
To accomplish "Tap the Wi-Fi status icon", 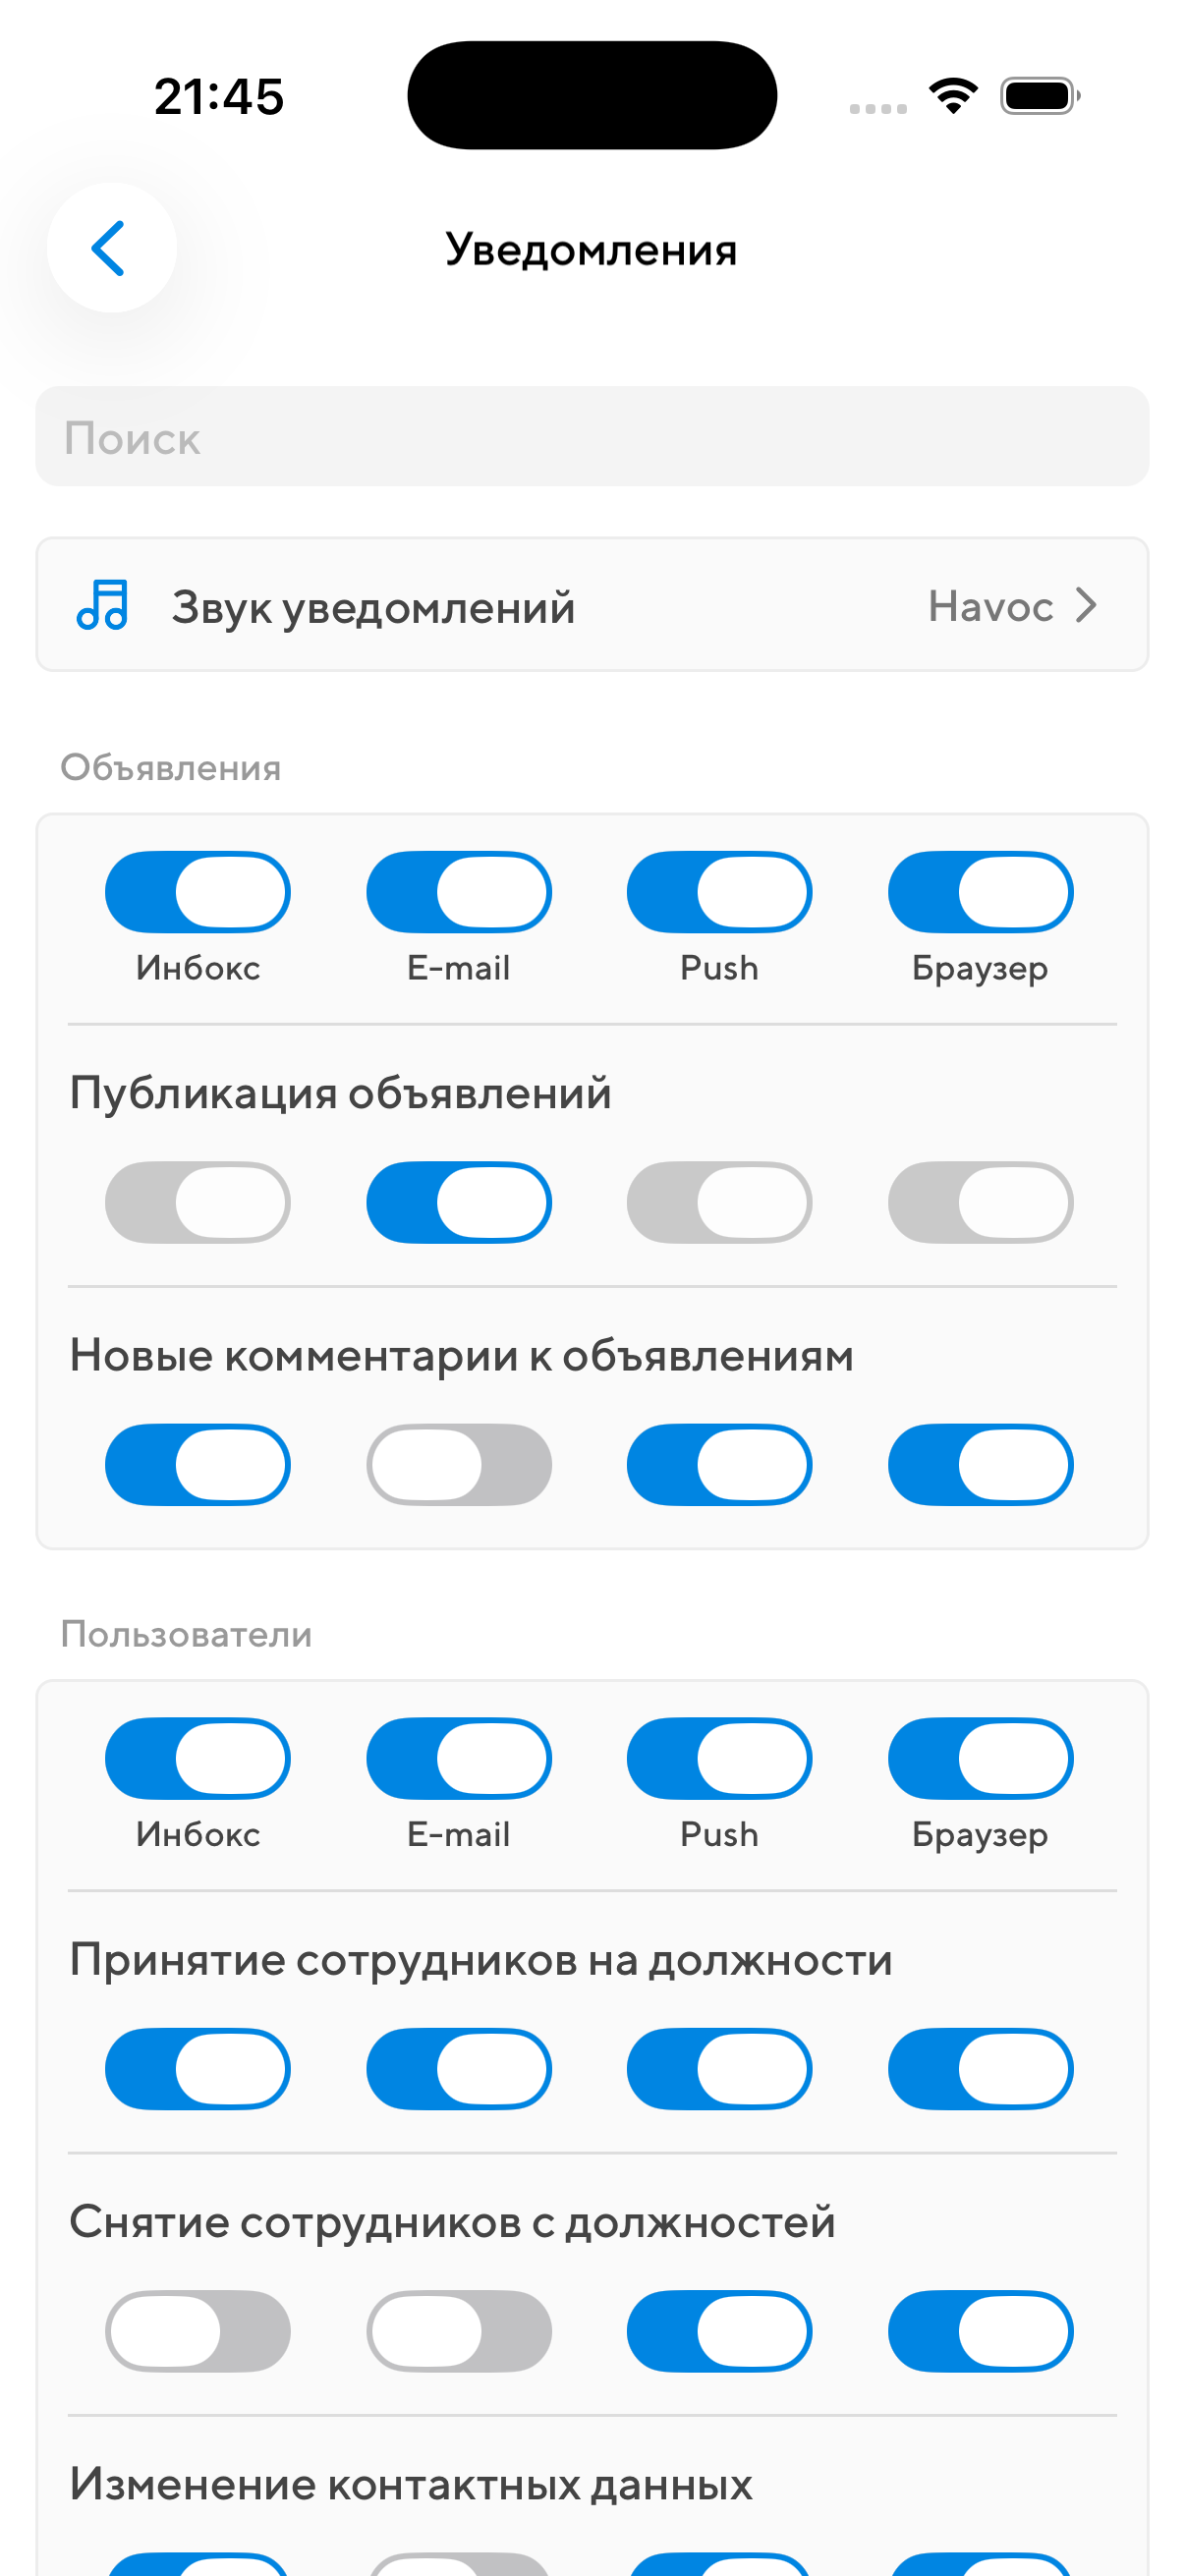I will click(953, 96).
